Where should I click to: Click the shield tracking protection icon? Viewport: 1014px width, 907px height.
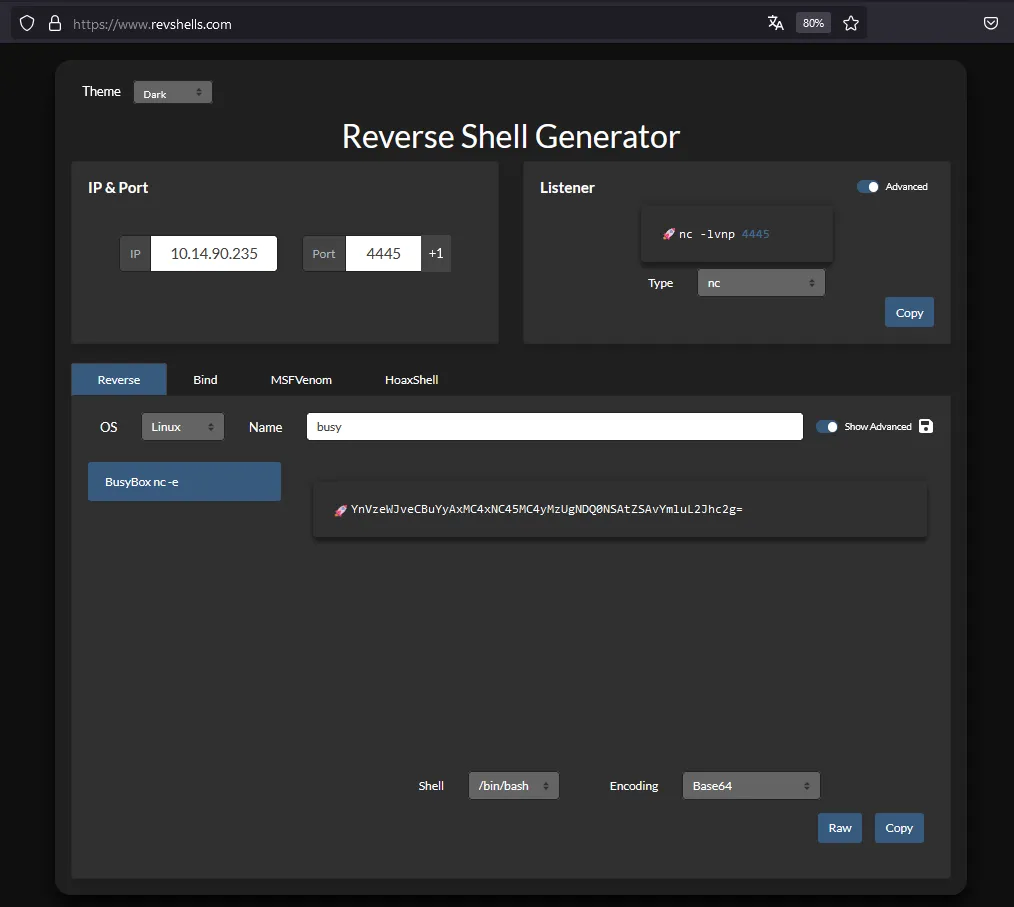coord(27,24)
